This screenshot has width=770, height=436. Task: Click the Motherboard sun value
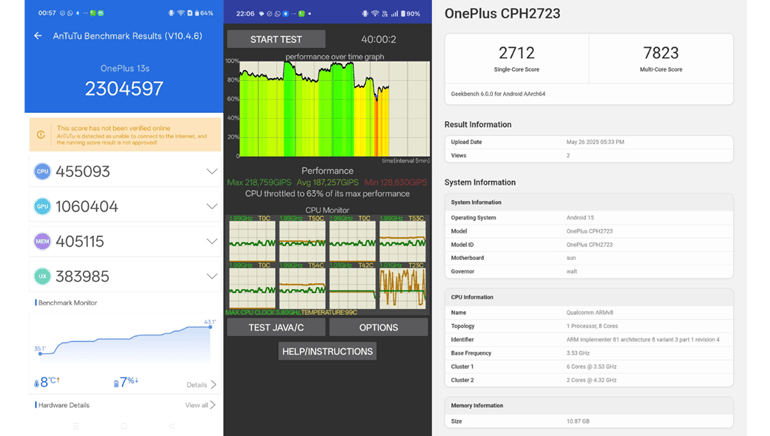point(571,258)
